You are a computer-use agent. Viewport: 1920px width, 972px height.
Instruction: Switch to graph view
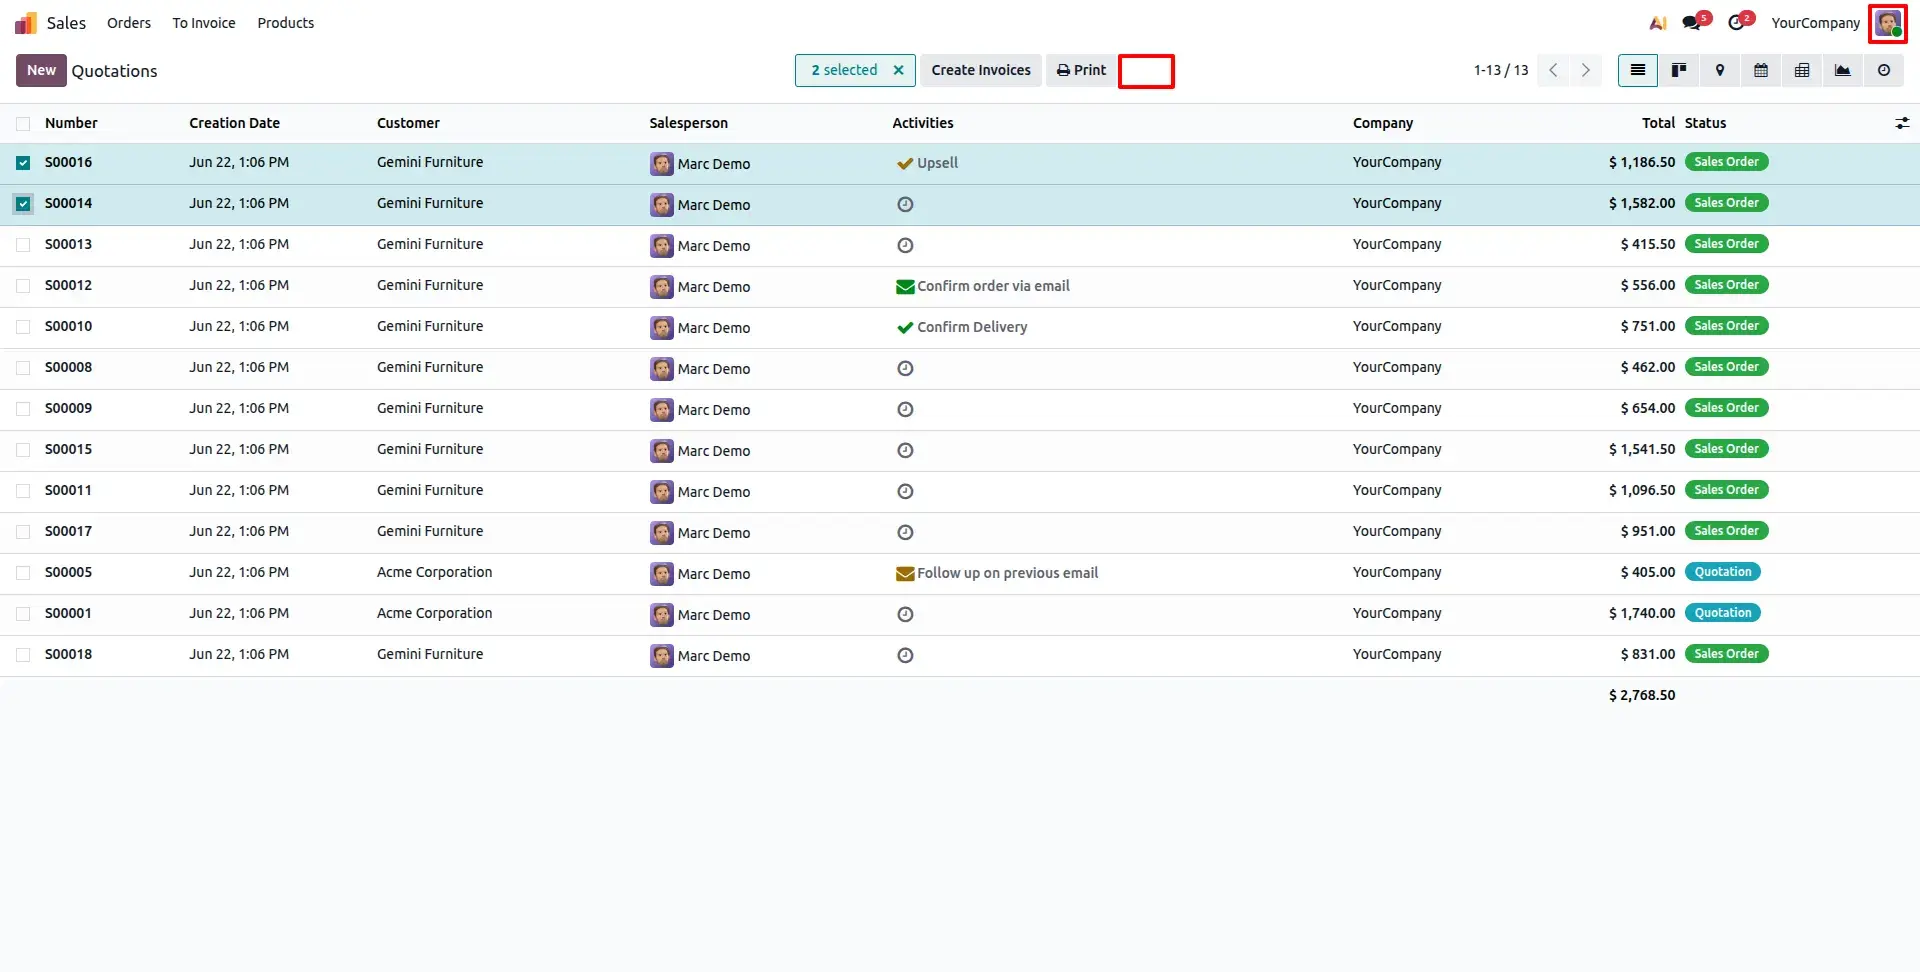tap(1843, 70)
